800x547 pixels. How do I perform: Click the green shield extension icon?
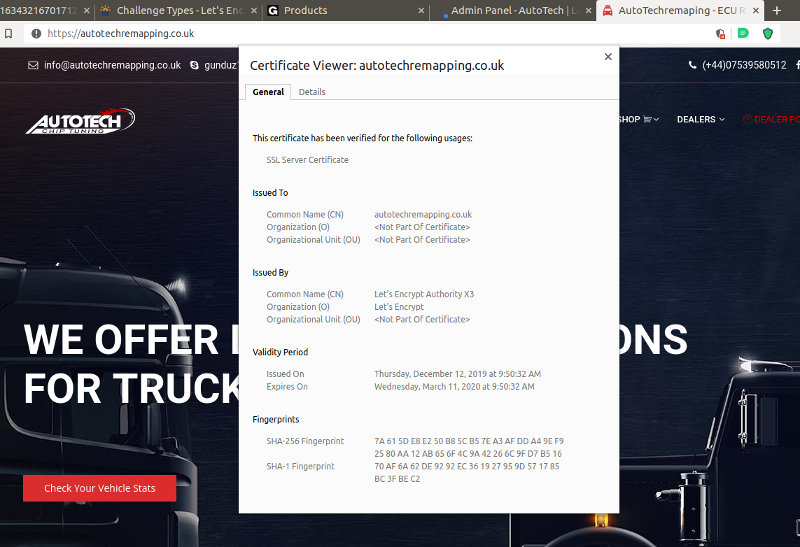(x=768, y=33)
